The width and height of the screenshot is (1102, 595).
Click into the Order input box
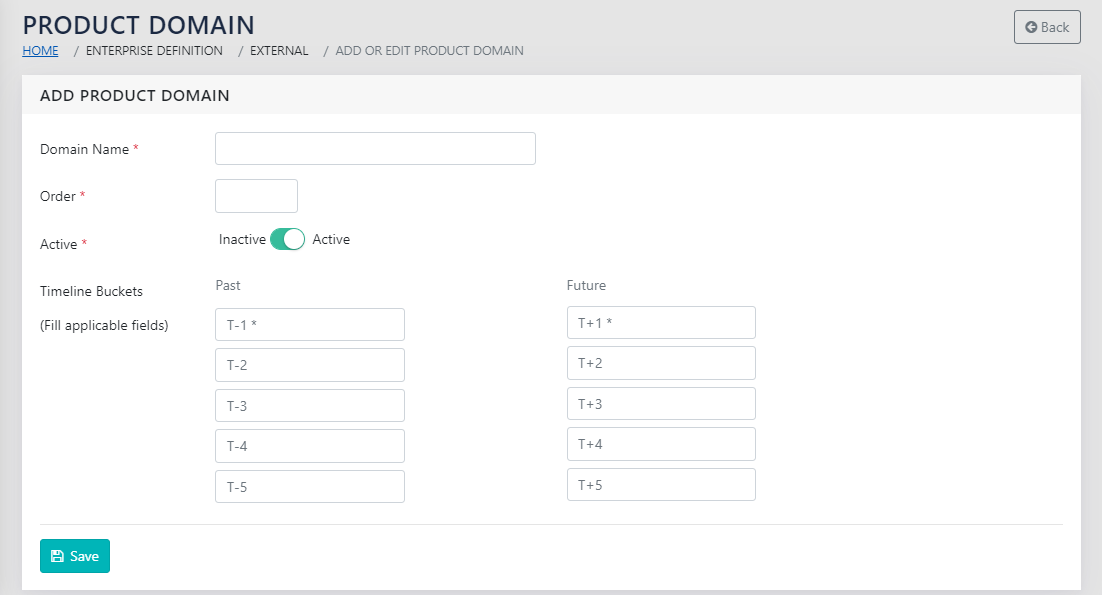[x=256, y=196]
